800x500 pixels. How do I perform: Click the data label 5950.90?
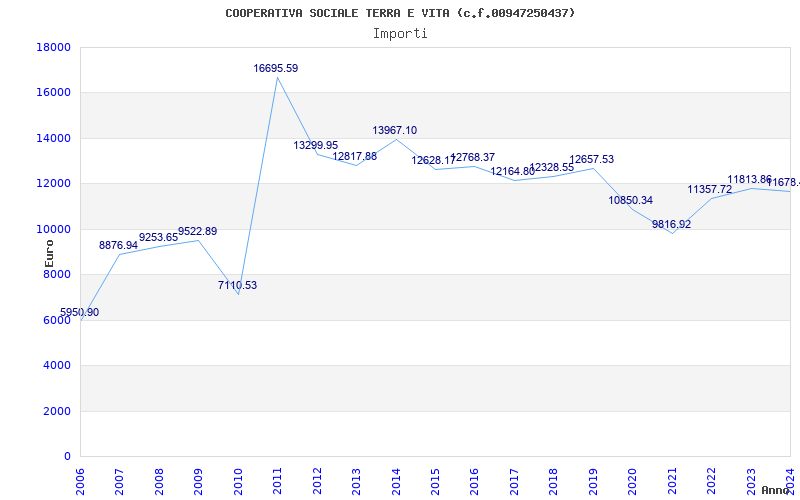80,312
